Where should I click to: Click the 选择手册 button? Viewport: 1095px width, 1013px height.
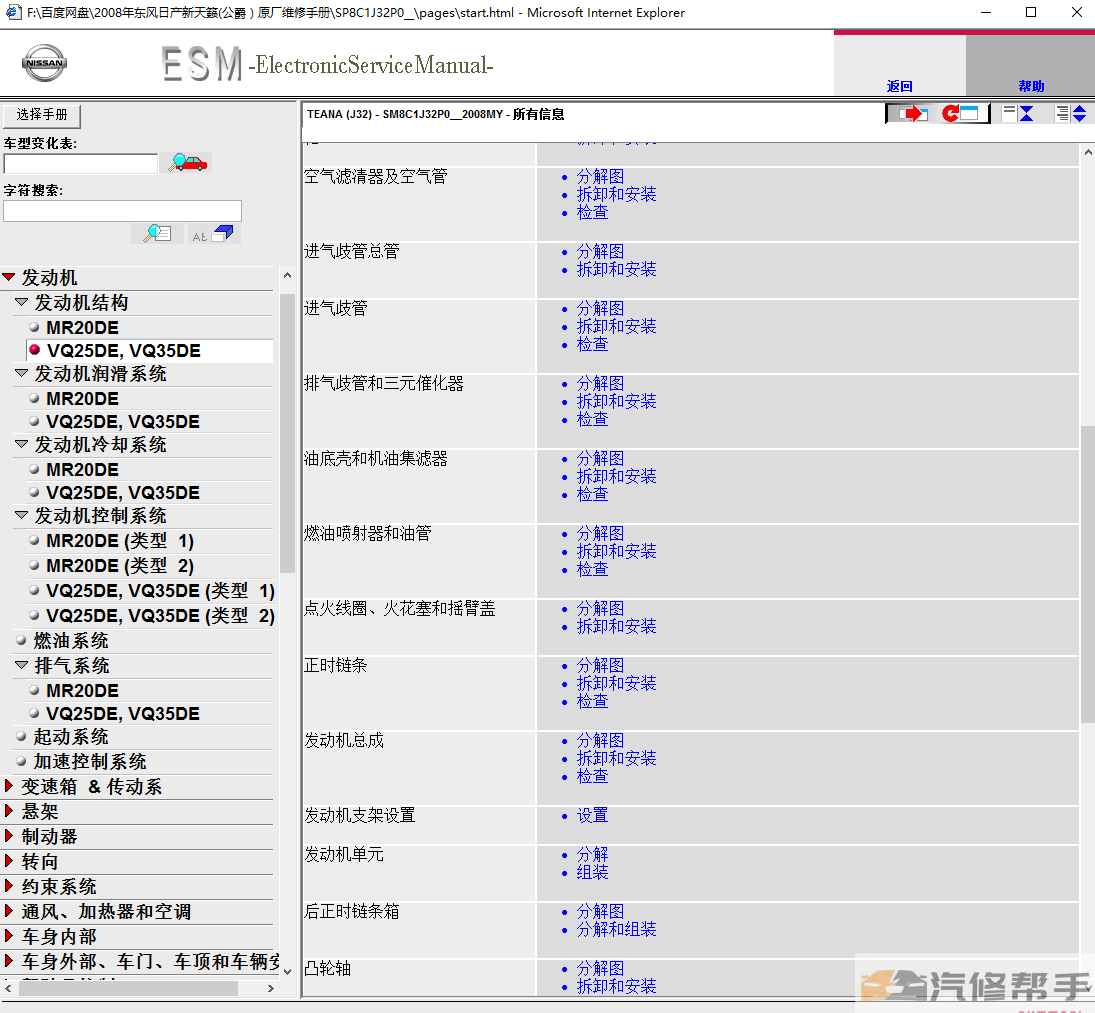42,114
